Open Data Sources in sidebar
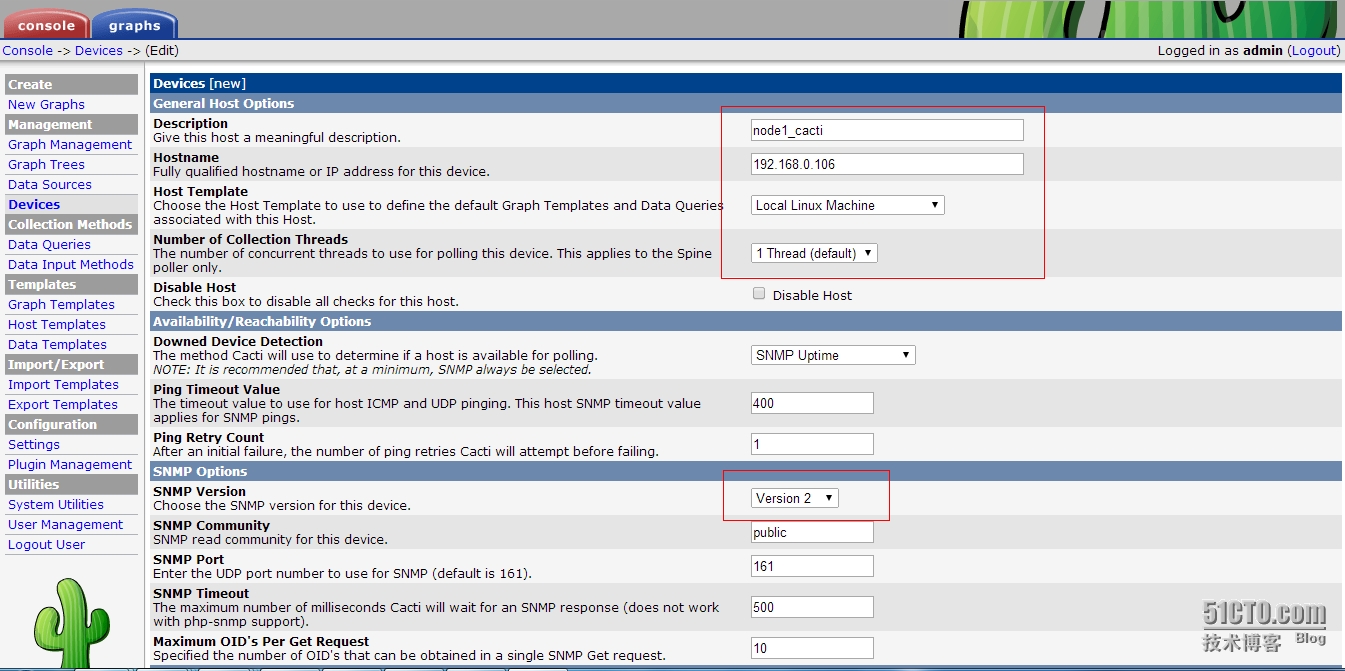The height and width of the screenshot is (671, 1345). [x=50, y=184]
